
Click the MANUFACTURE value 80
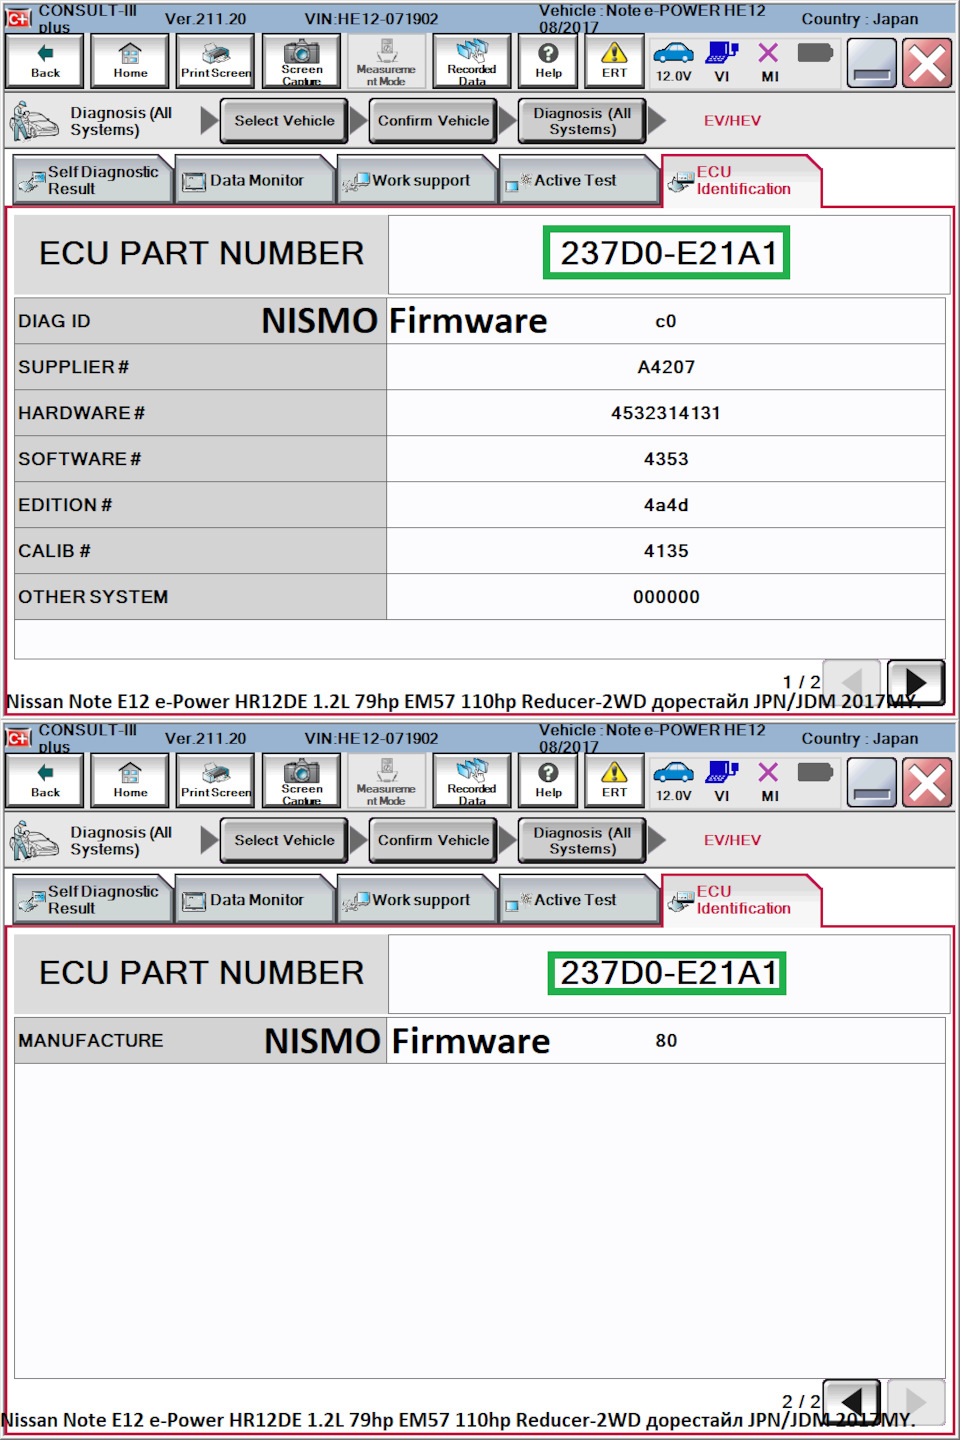tap(666, 1041)
